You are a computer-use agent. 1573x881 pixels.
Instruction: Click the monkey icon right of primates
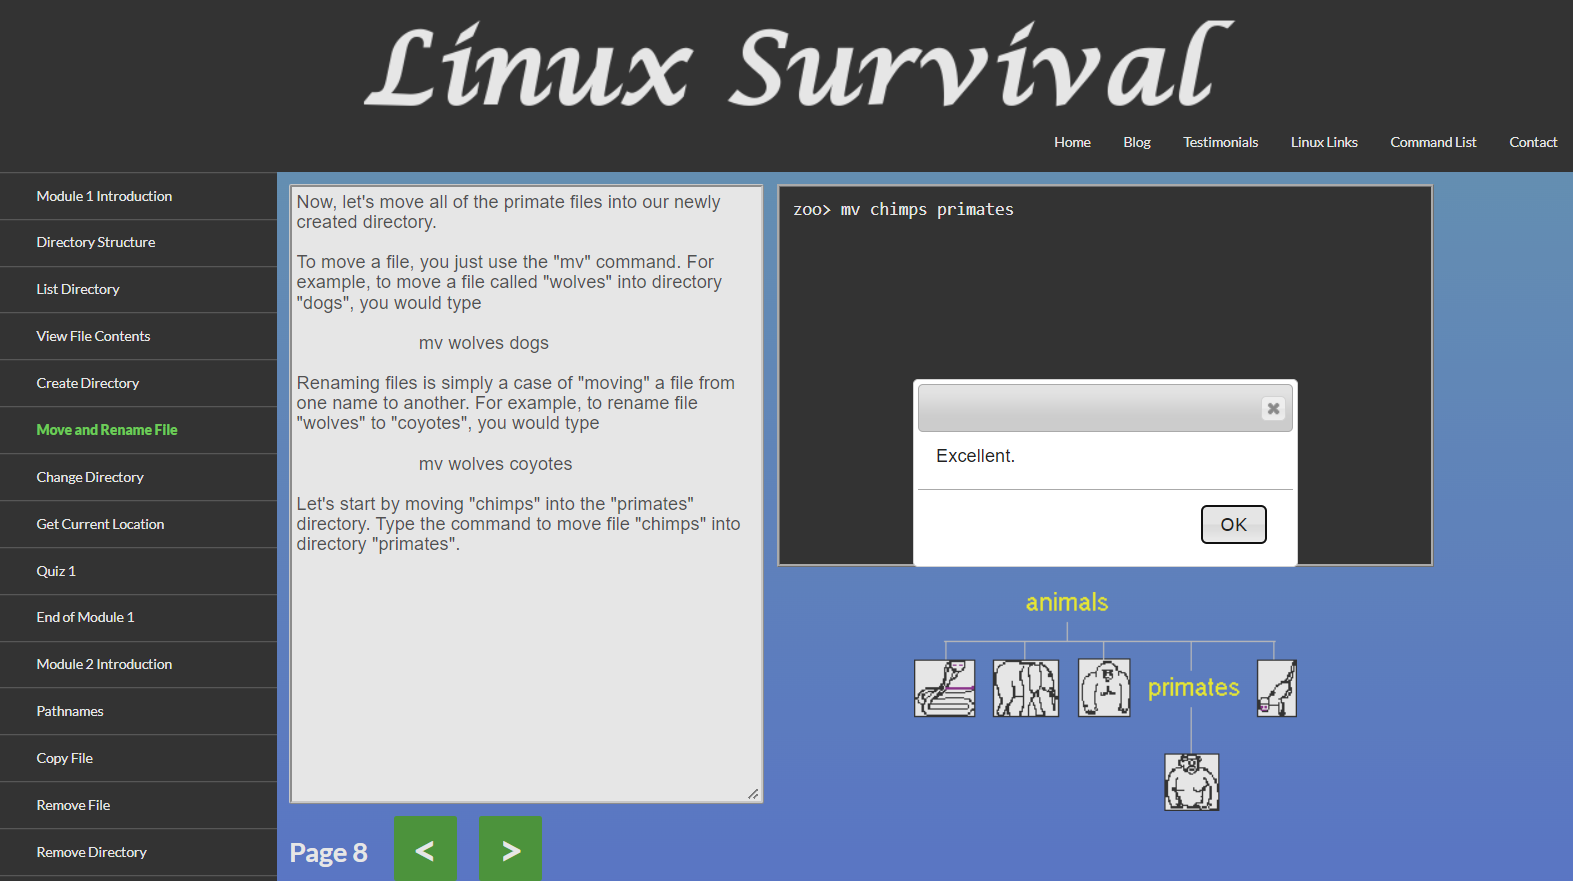1277,688
